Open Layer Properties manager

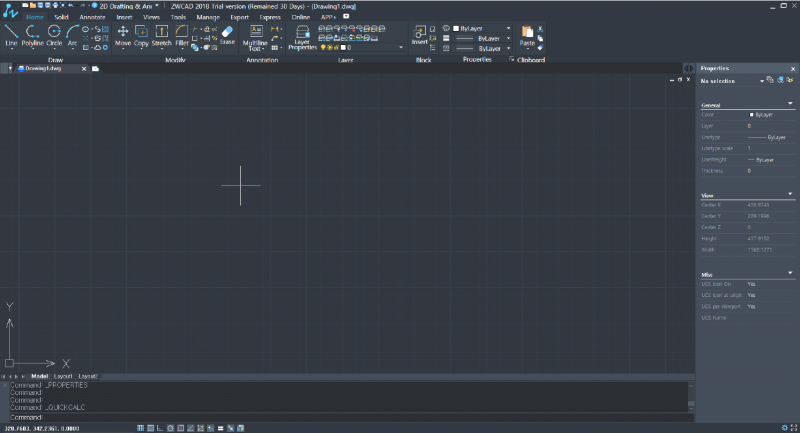click(x=303, y=37)
